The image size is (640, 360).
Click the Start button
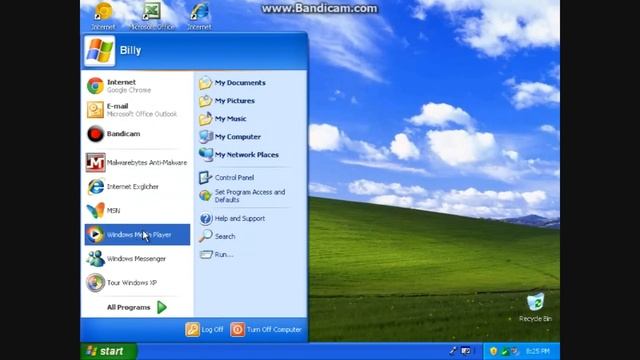point(108,351)
